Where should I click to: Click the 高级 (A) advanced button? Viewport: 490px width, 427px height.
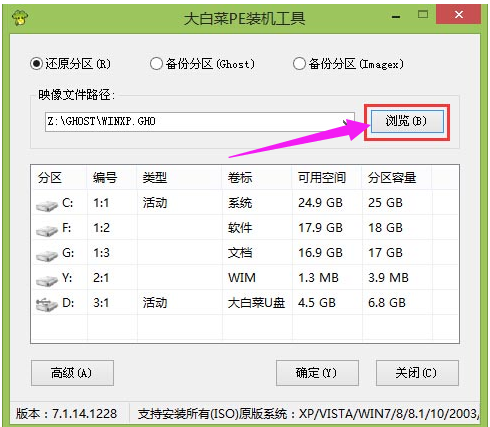(72, 373)
